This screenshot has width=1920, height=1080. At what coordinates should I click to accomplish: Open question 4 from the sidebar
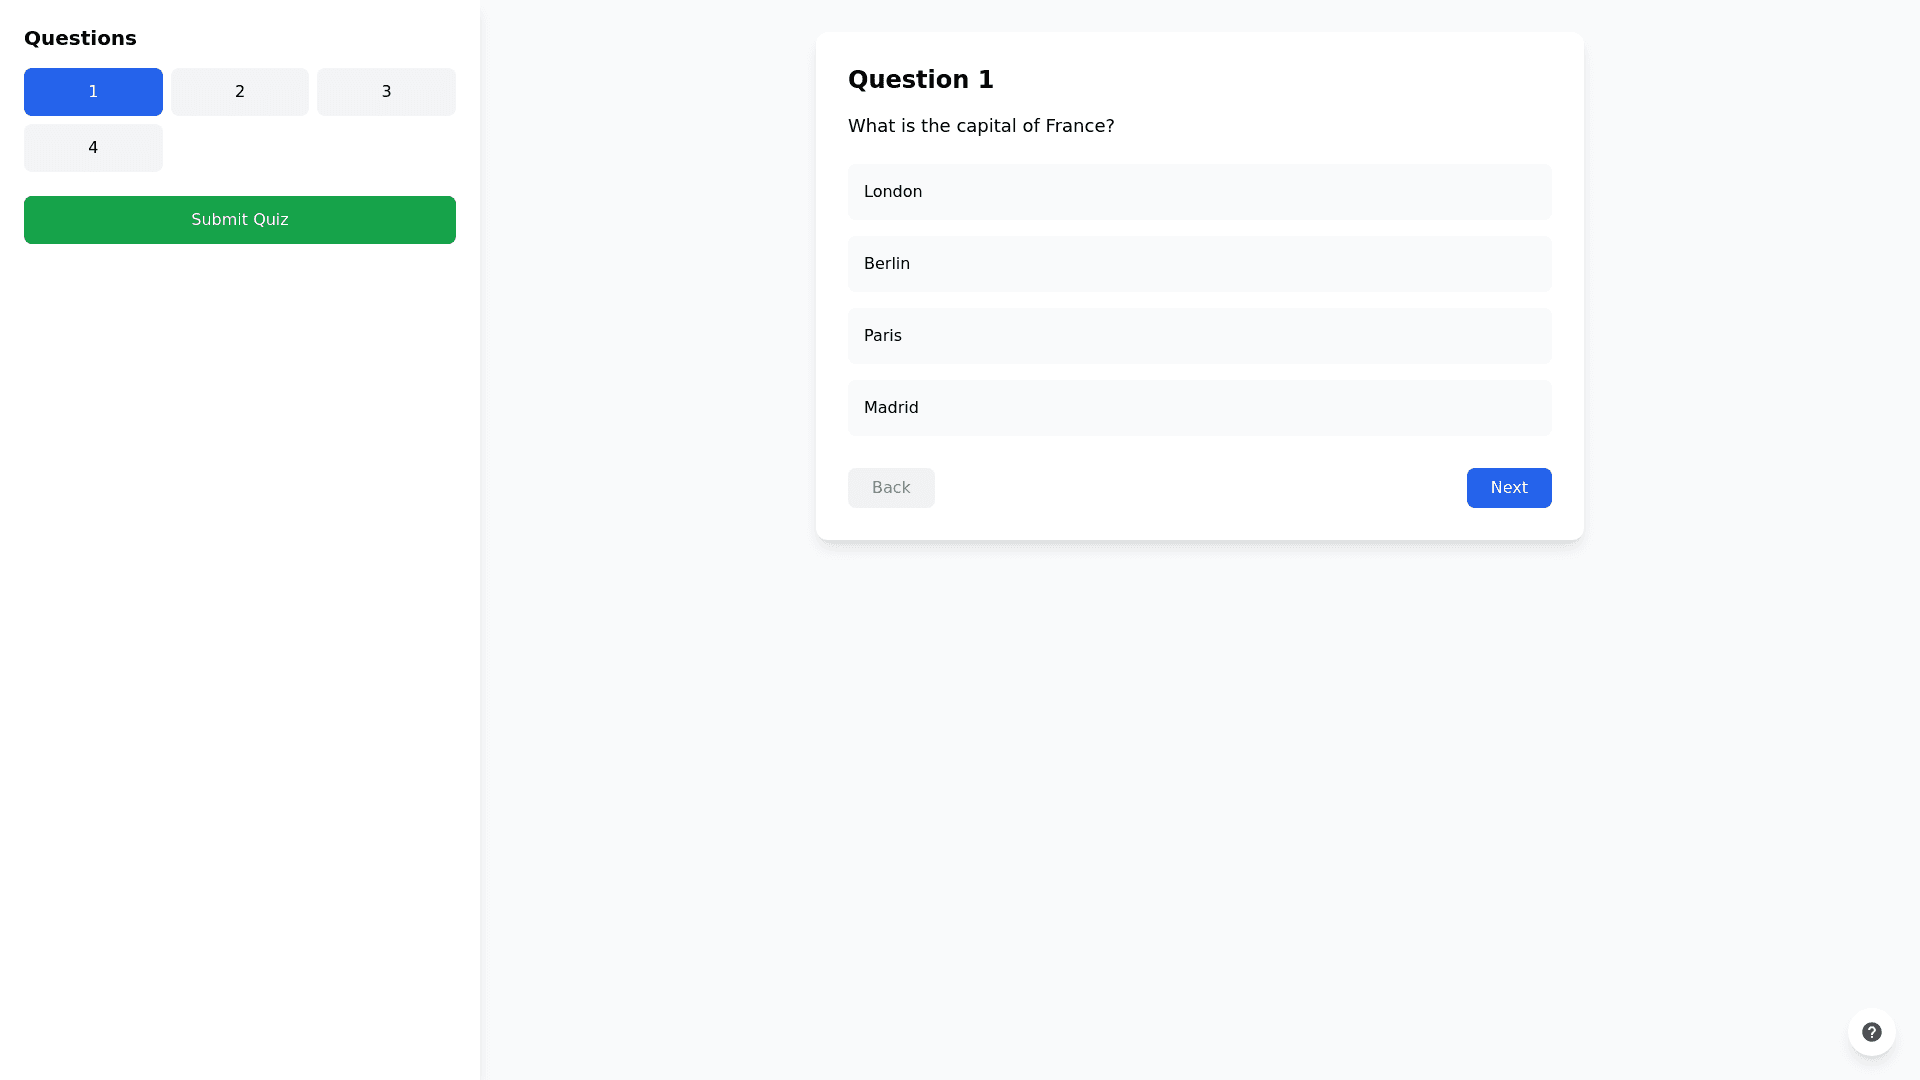point(93,148)
